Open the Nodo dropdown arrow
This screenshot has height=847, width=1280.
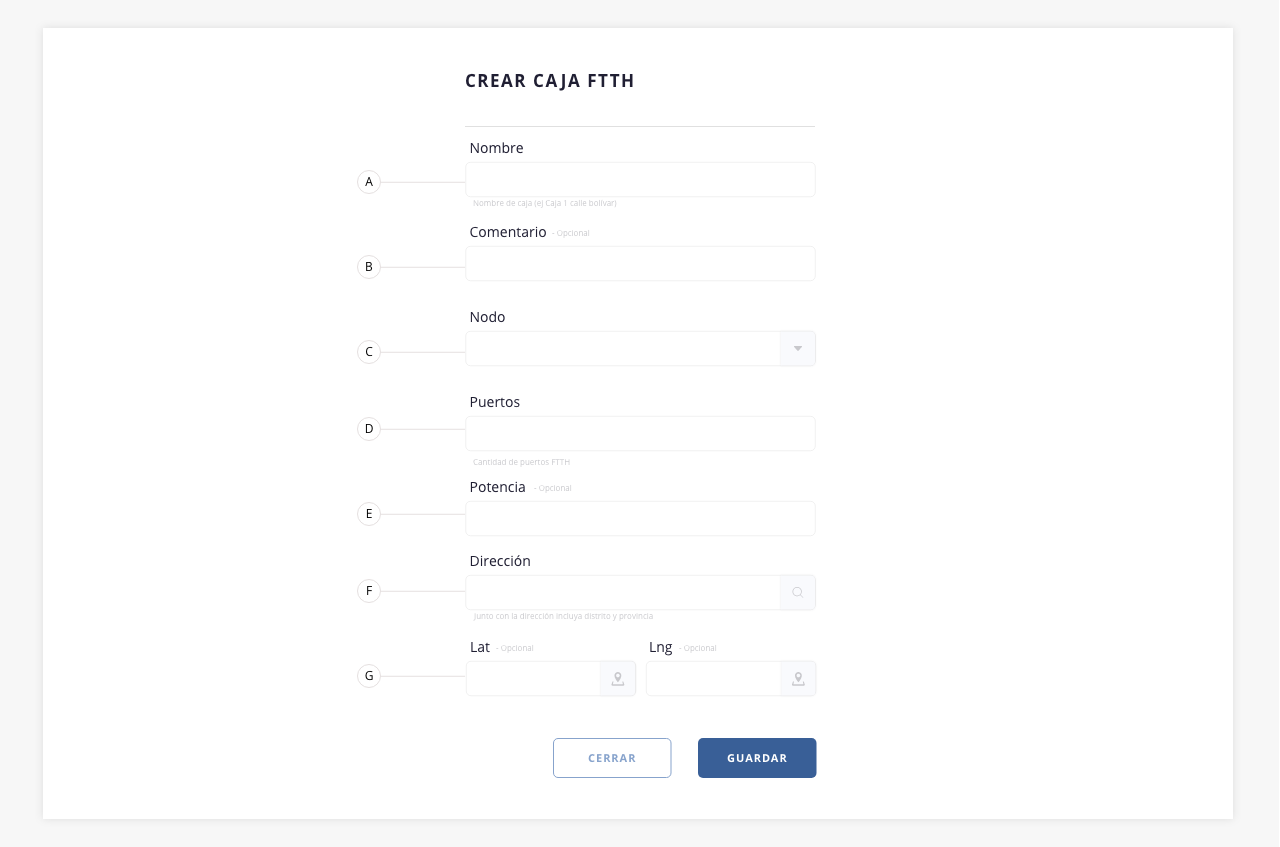[798, 349]
